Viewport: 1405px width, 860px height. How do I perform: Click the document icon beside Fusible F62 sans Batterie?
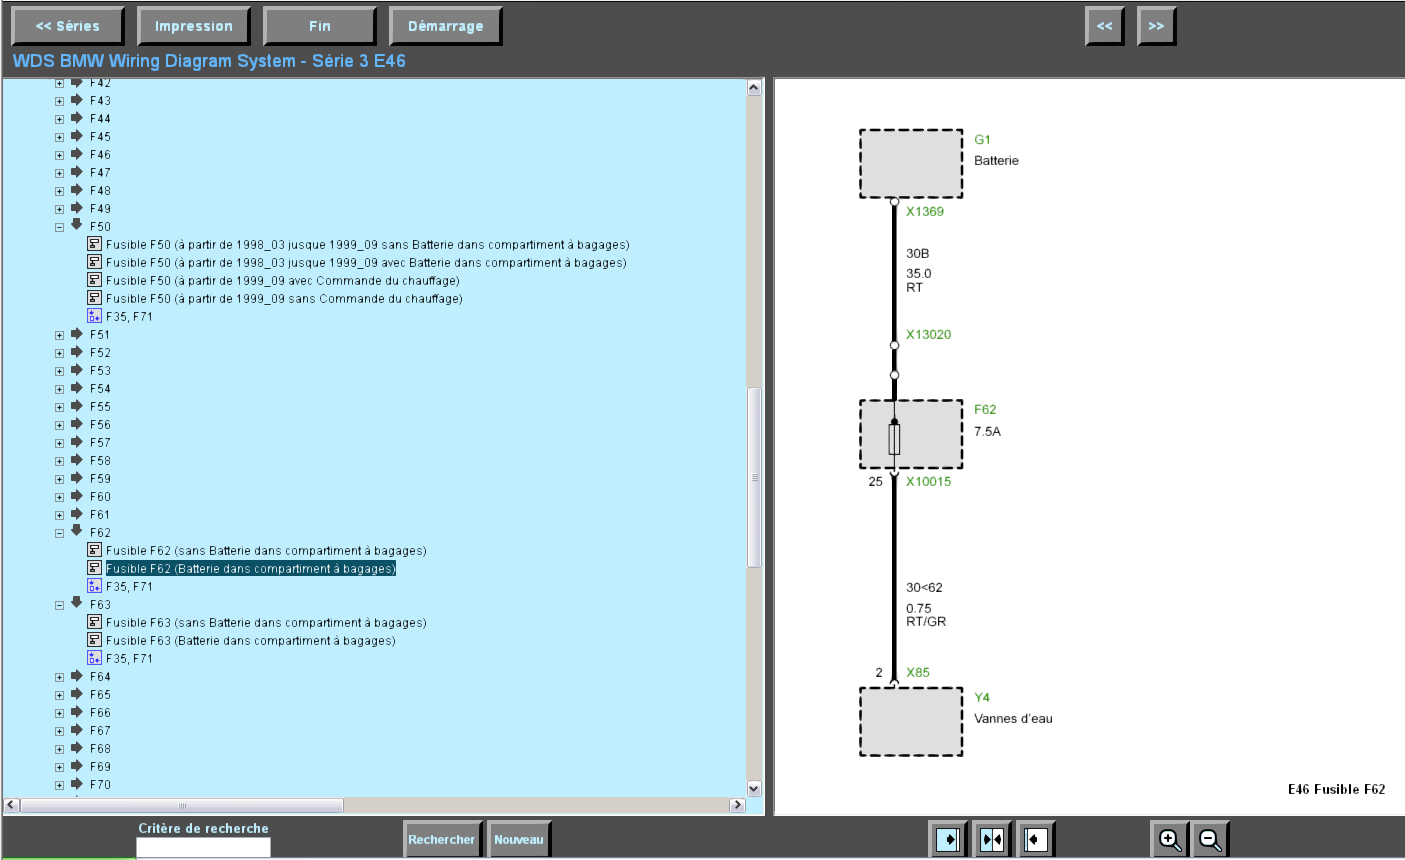(94, 550)
